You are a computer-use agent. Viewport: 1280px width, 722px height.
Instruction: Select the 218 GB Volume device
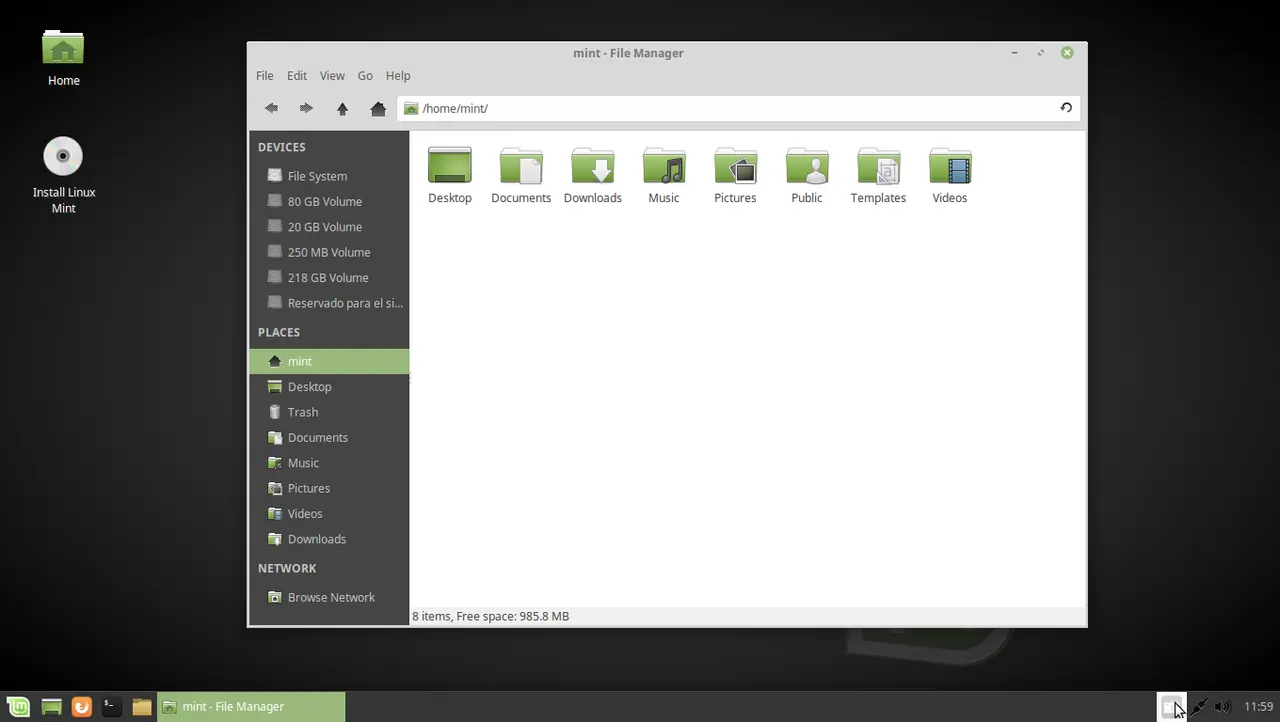pos(329,278)
